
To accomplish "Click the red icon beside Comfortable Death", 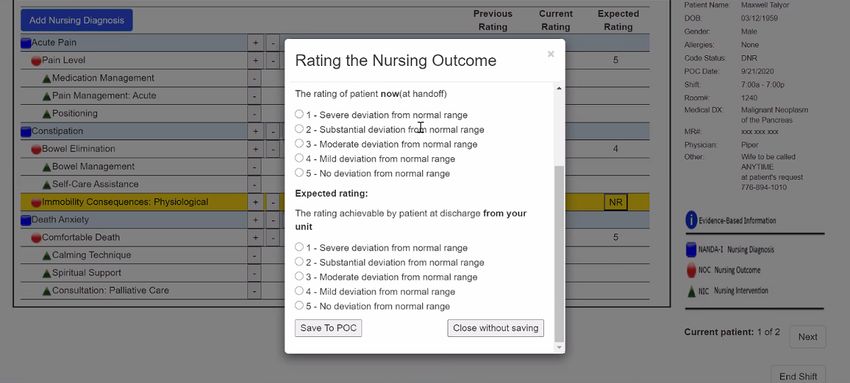I will click(x=36, y=238).
